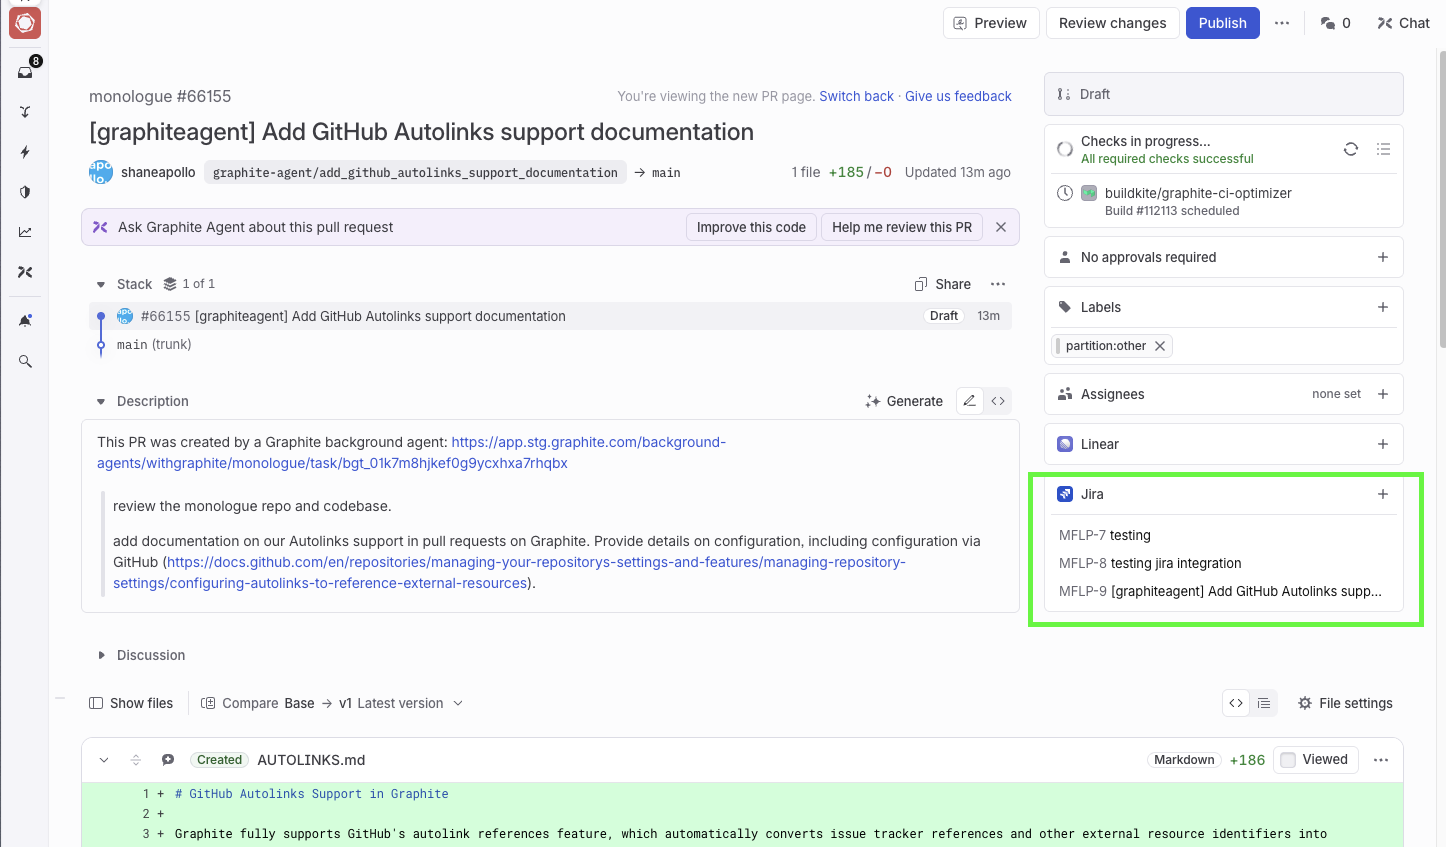Dismiss the Ask Graphite Agent banner
Screen dimensions: 1446x847
[x=1001, y=227]
